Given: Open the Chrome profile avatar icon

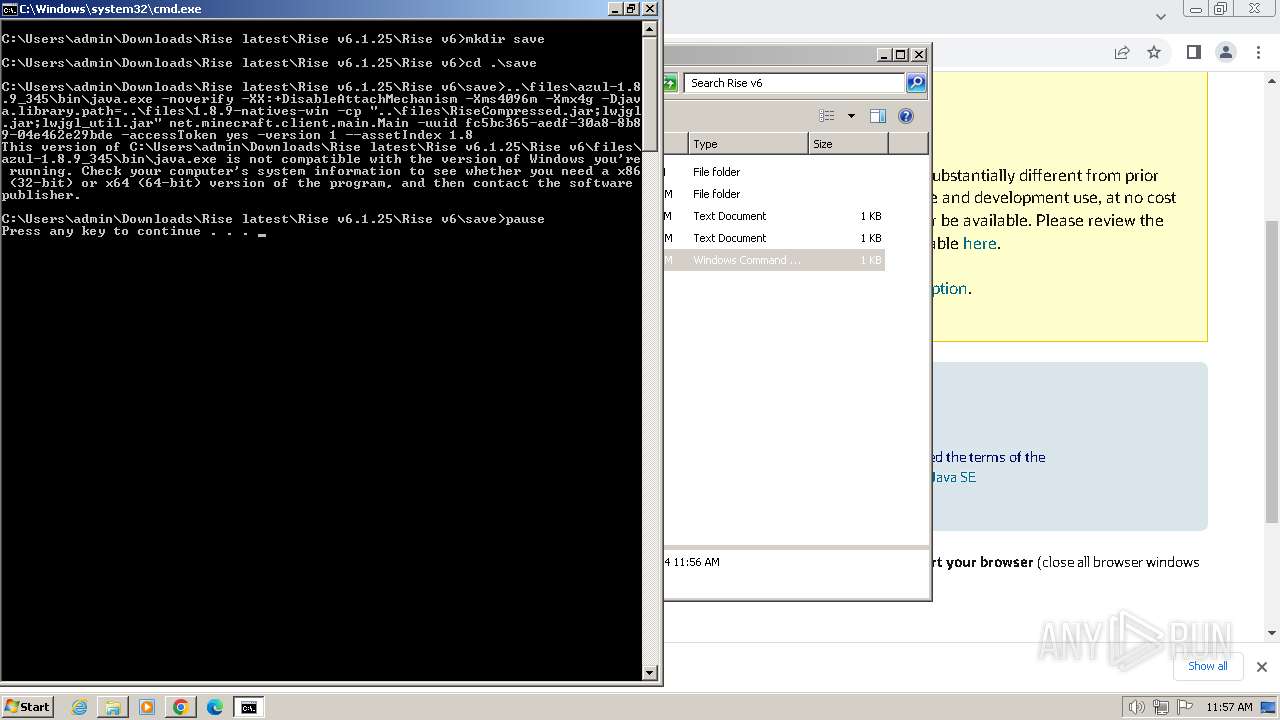Looking at the screenshot, I should click(1226, 52).
